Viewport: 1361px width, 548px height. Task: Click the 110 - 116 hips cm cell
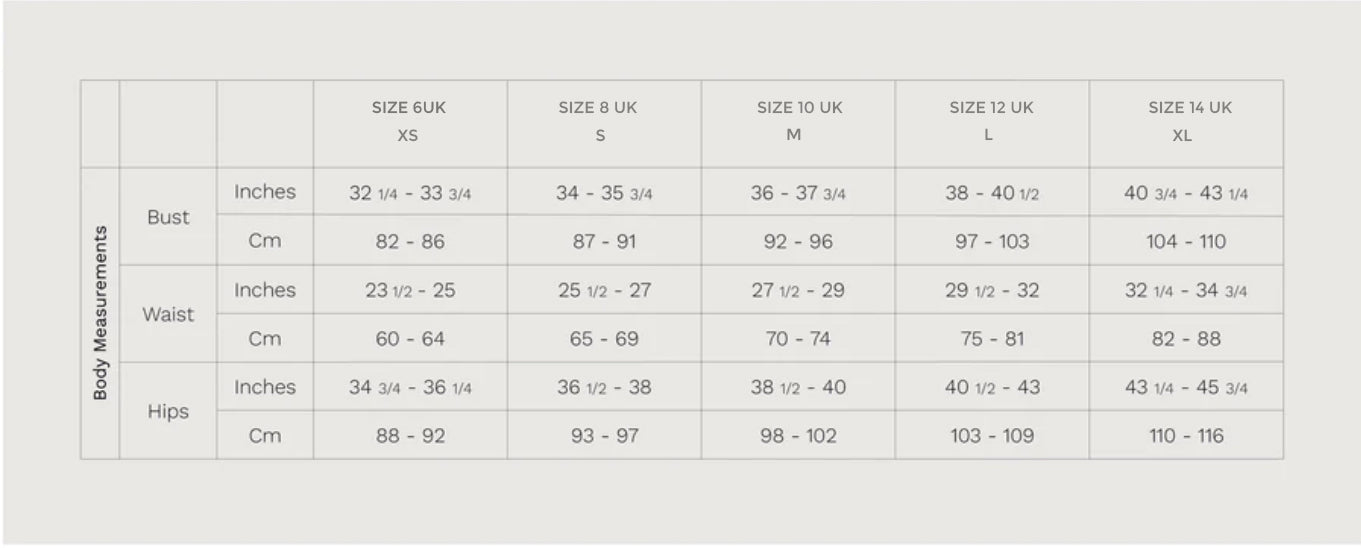coord(1186,436)
